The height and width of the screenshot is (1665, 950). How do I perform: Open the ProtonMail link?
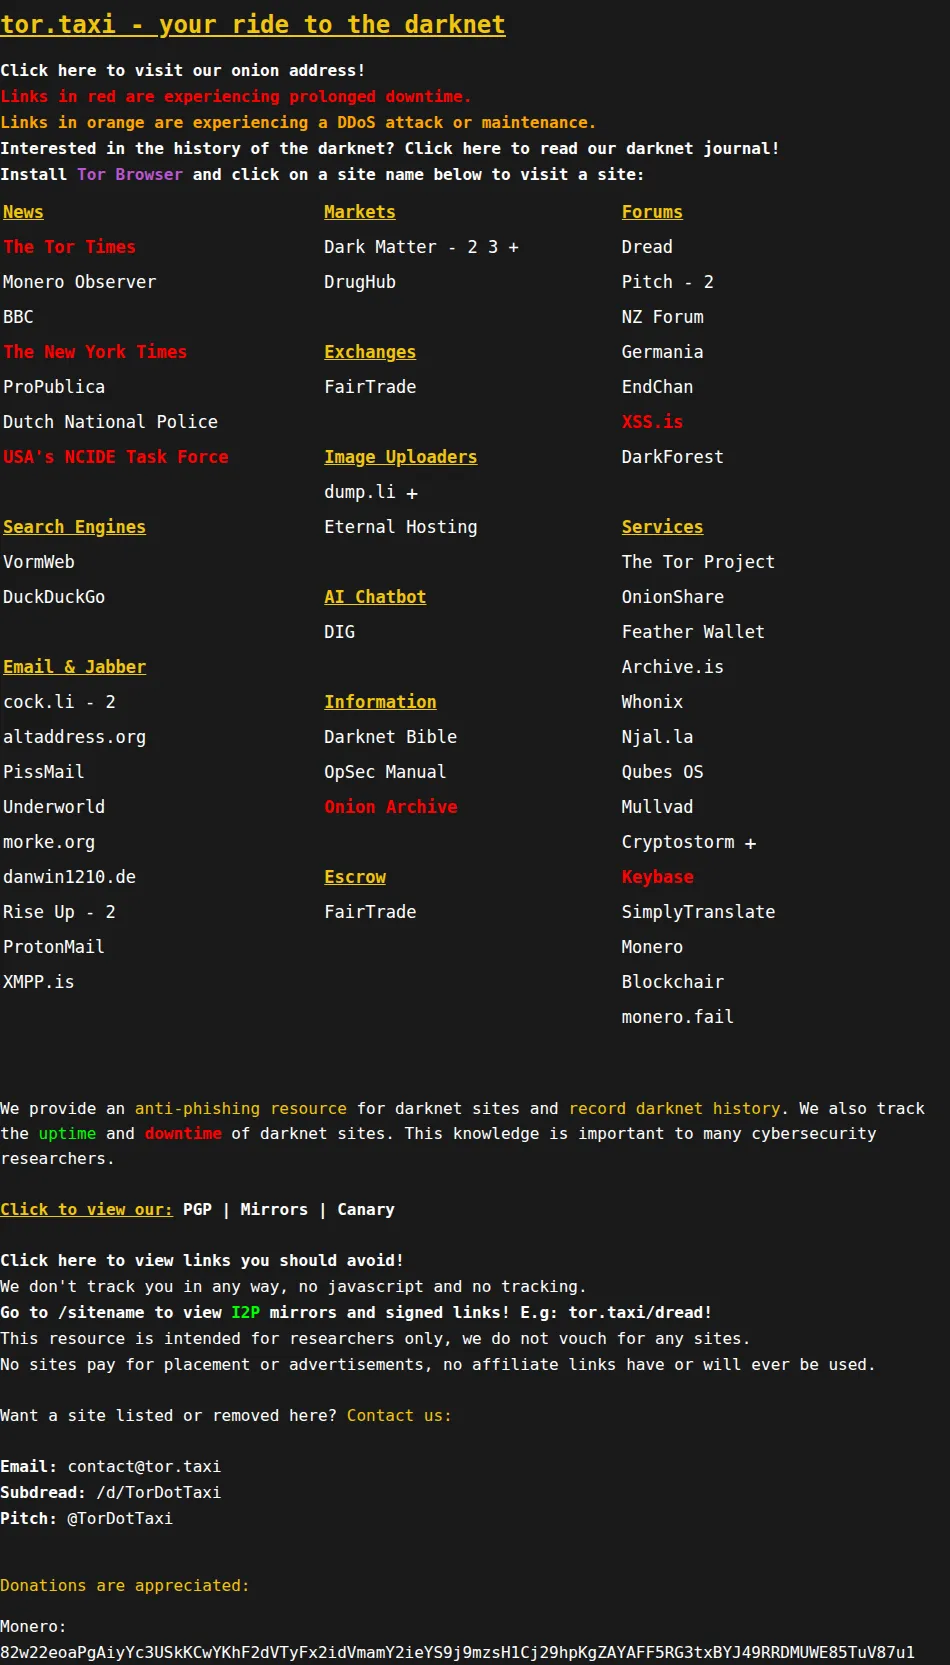(x=54, y=947)
